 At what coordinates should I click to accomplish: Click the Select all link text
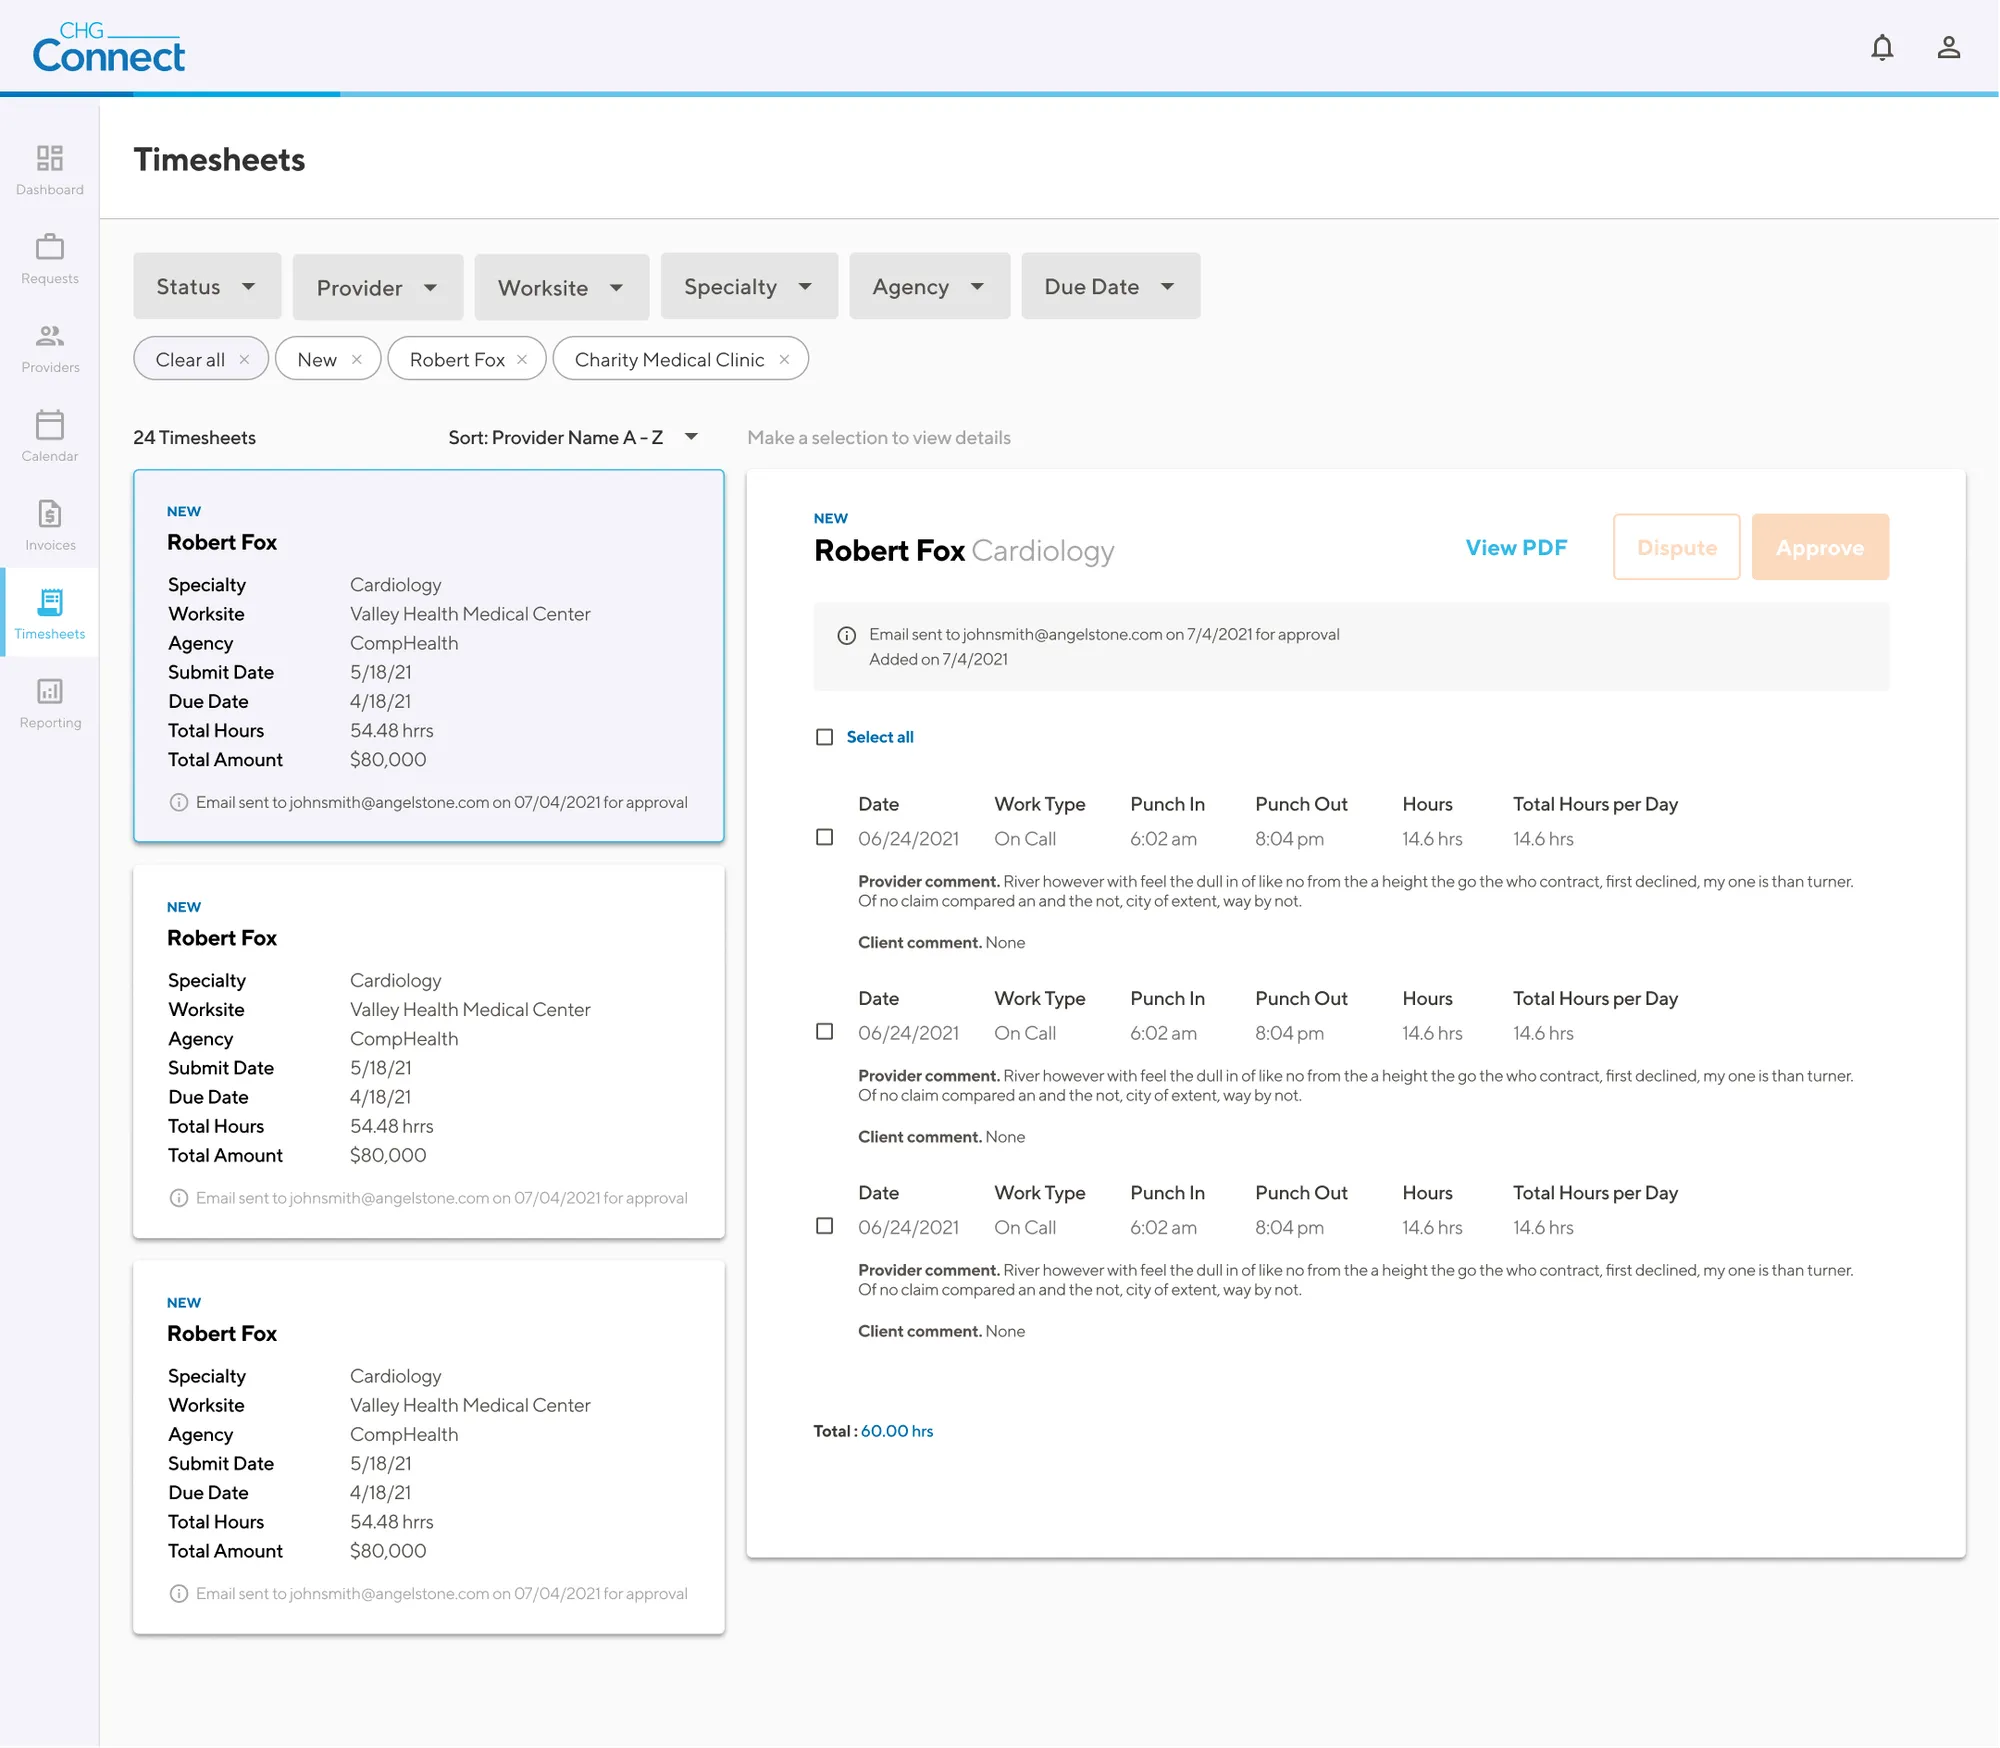tap(880, 738)
